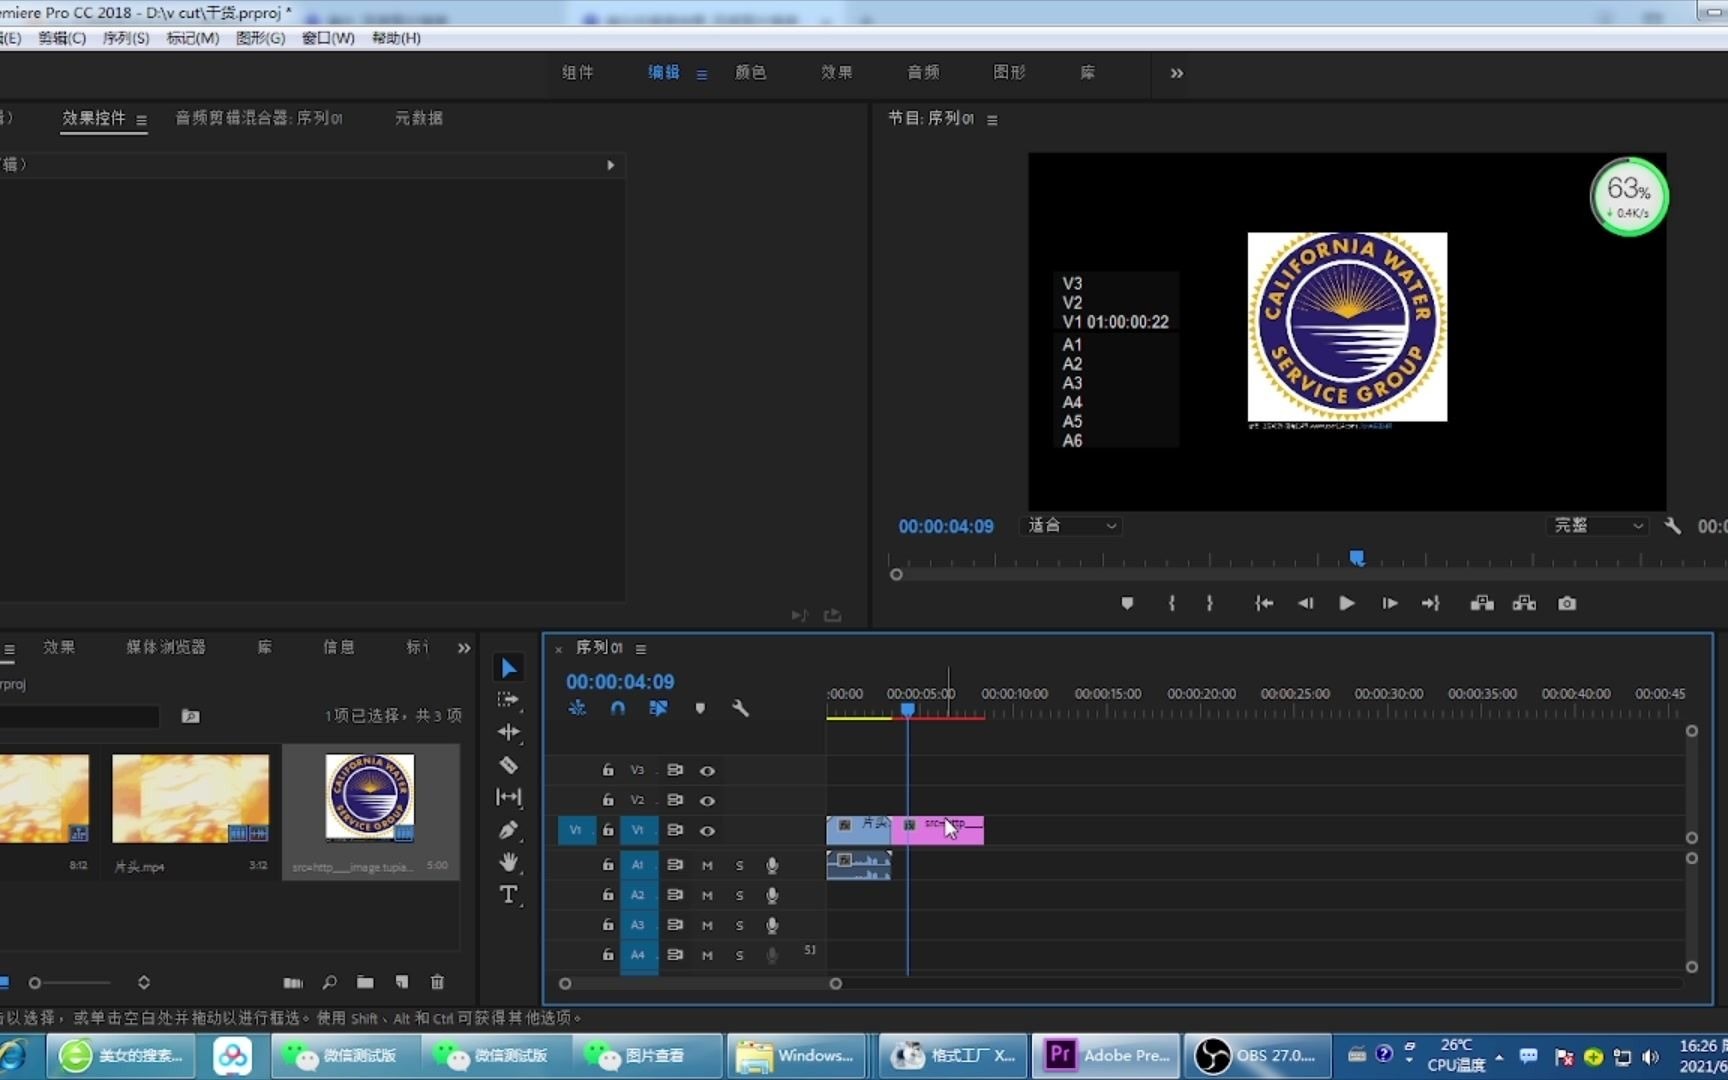1728x1080 pixels.
Task: Toggle V2 track output eye
Action: pyautogui.click(x=707, y=801)
